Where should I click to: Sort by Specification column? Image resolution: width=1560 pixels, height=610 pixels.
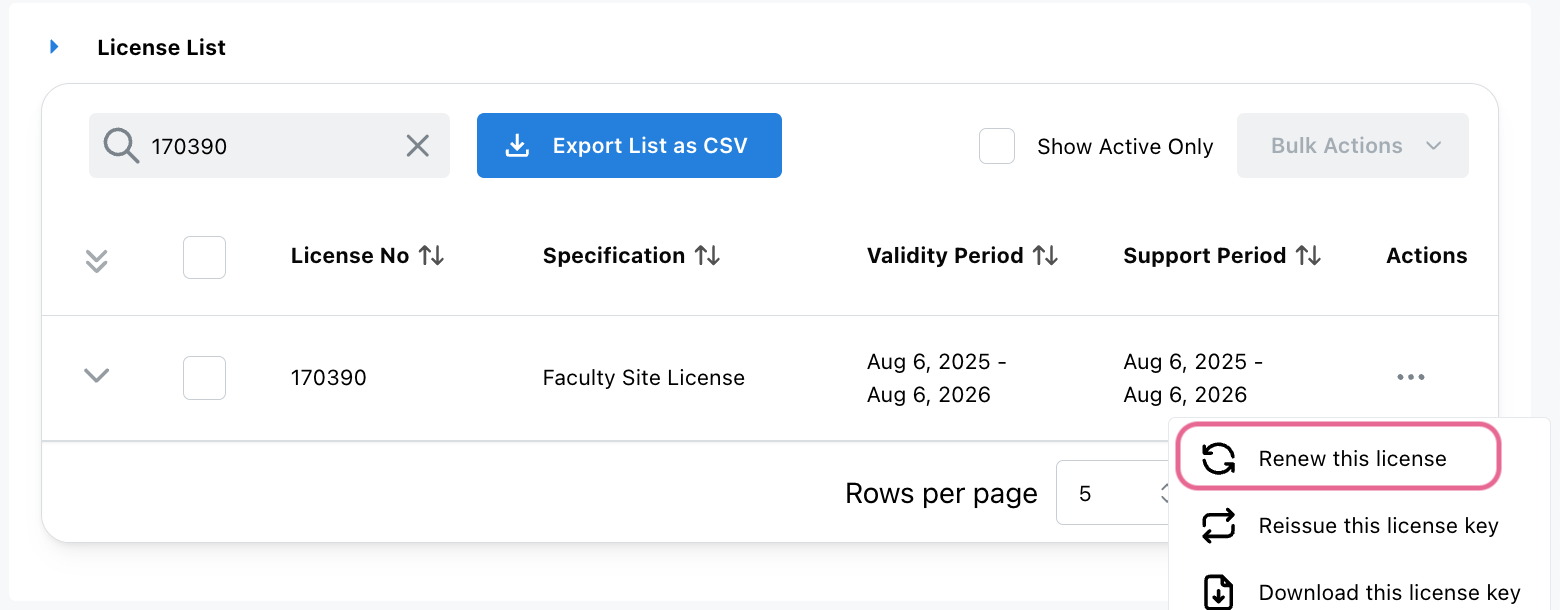tap(707, 256)
